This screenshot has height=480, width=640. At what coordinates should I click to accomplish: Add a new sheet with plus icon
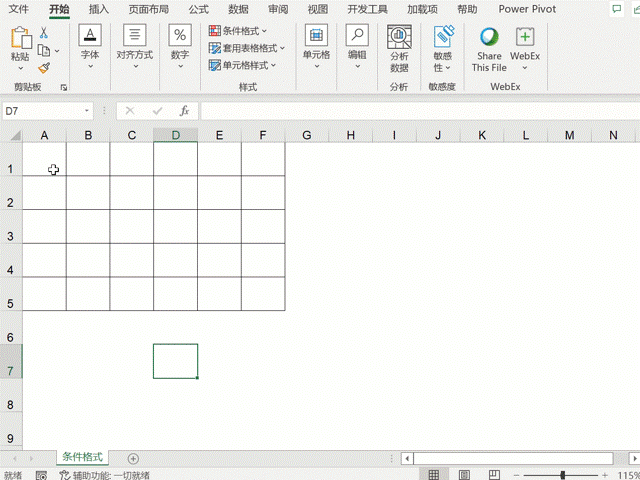[x=133, y=459]
